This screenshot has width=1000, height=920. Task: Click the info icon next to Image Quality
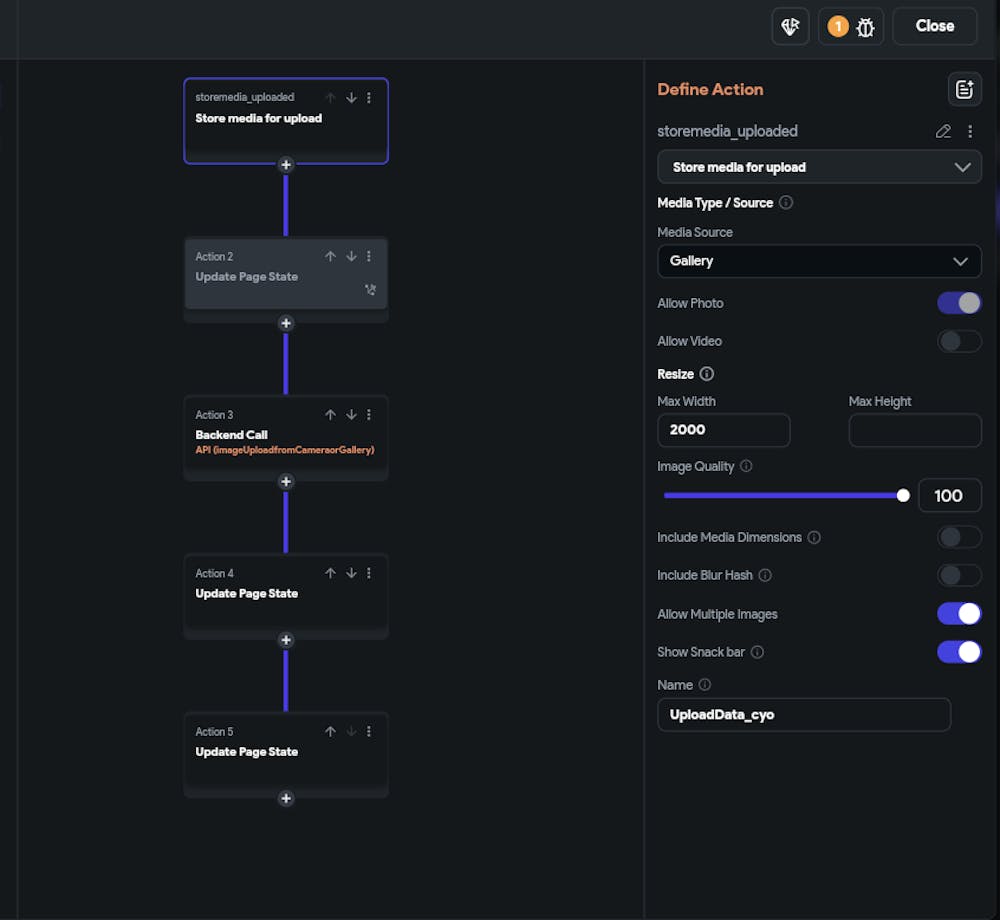point(746,466)
